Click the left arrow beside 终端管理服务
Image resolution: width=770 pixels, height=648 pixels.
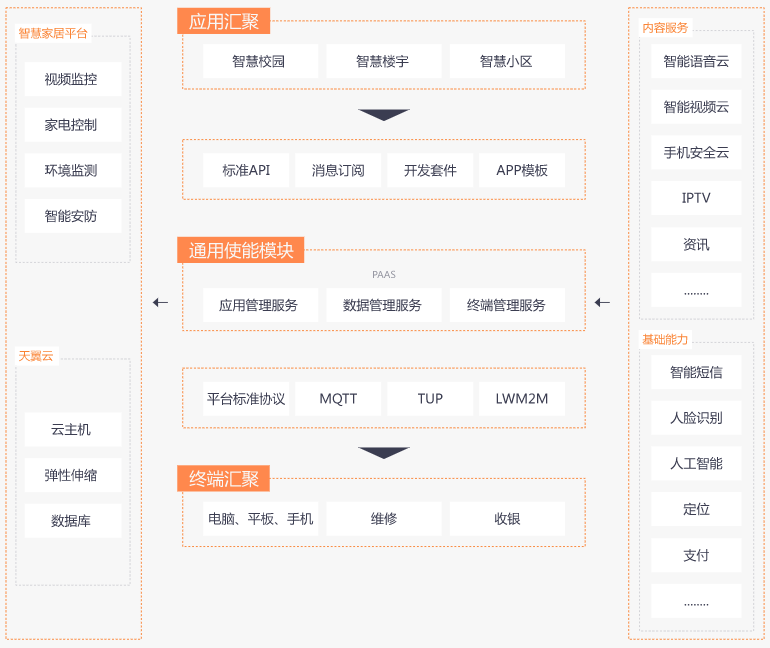(602, 302)
